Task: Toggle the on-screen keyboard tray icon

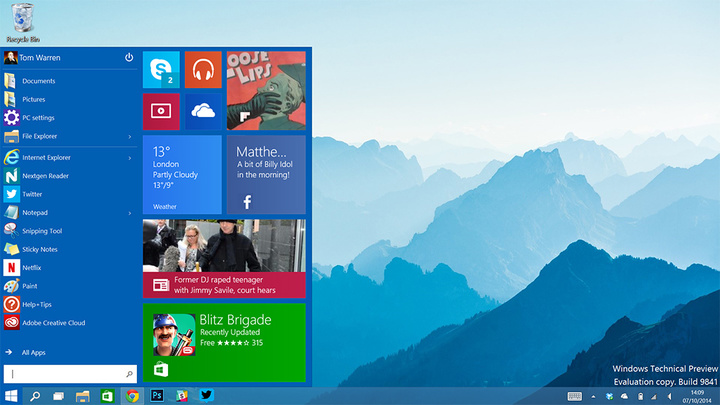Action: tap(575, 396)
